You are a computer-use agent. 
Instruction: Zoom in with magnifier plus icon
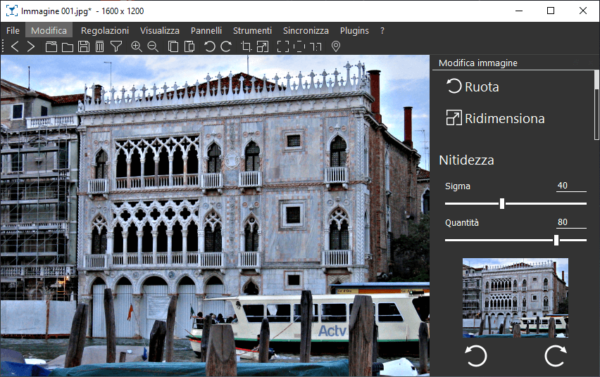[136, 47]
